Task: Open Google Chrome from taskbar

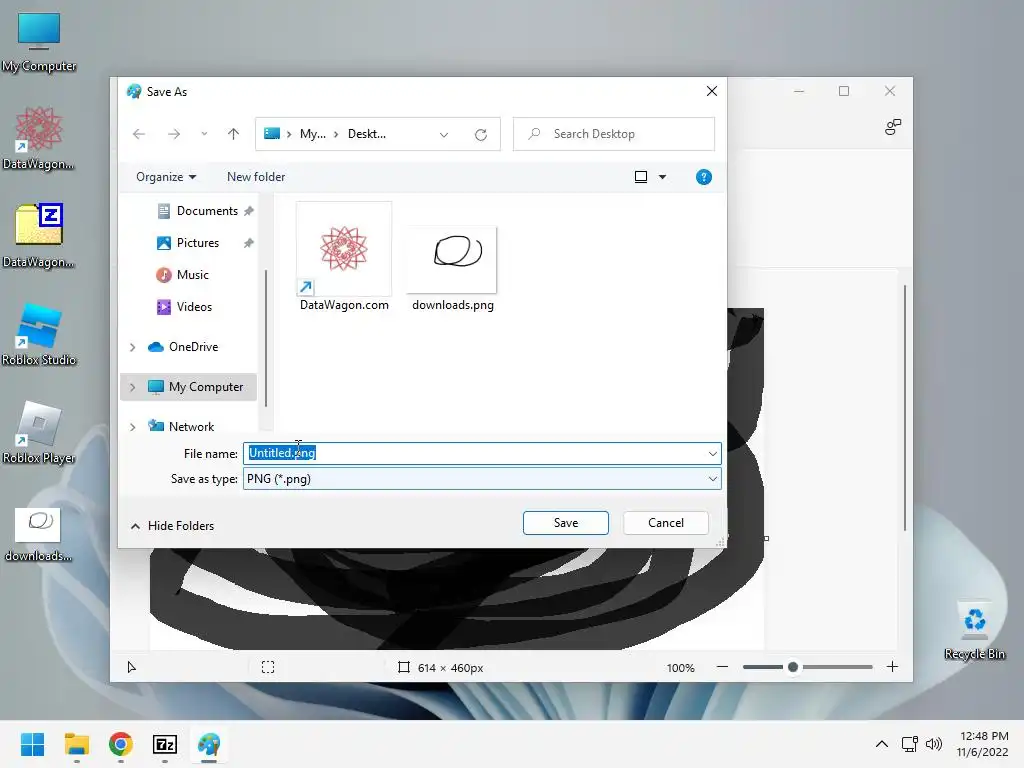Action: [x=121, y=744]
